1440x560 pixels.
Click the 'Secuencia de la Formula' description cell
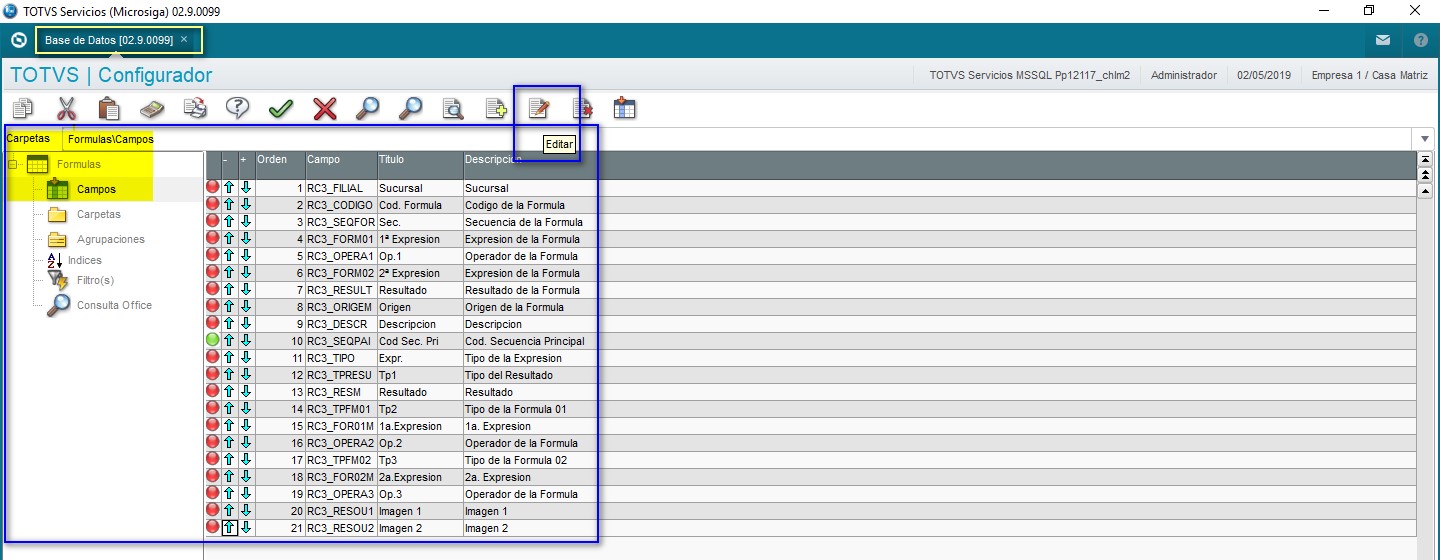524,221
